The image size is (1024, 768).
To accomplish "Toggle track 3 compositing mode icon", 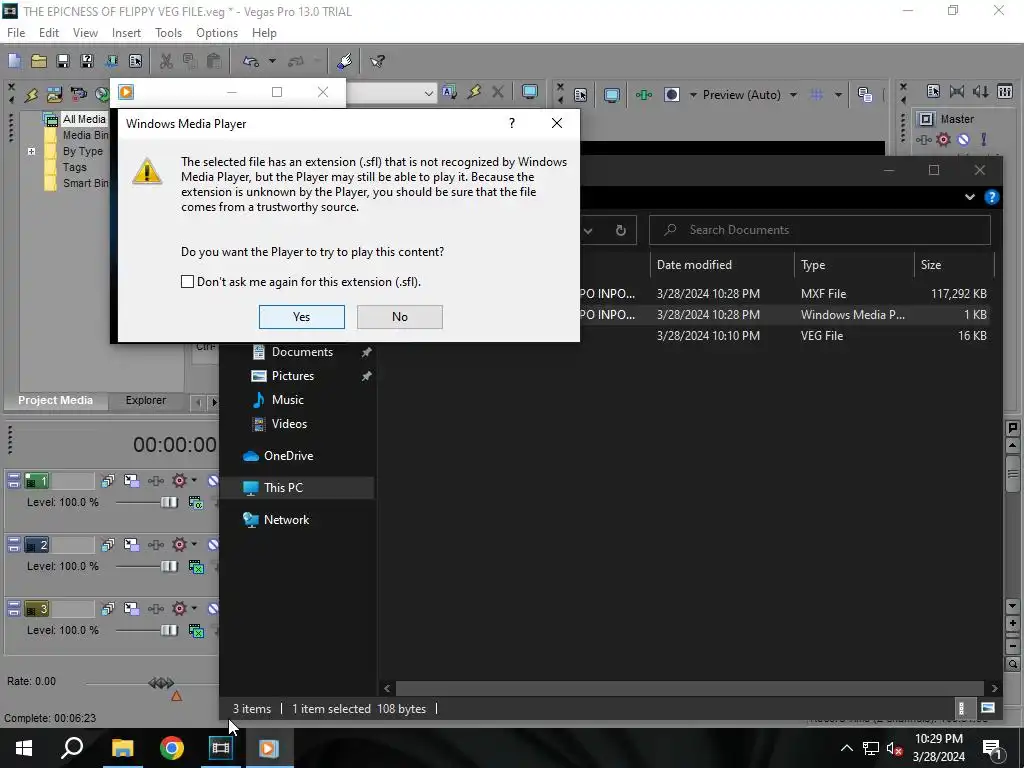I will (x=196, y=631).
